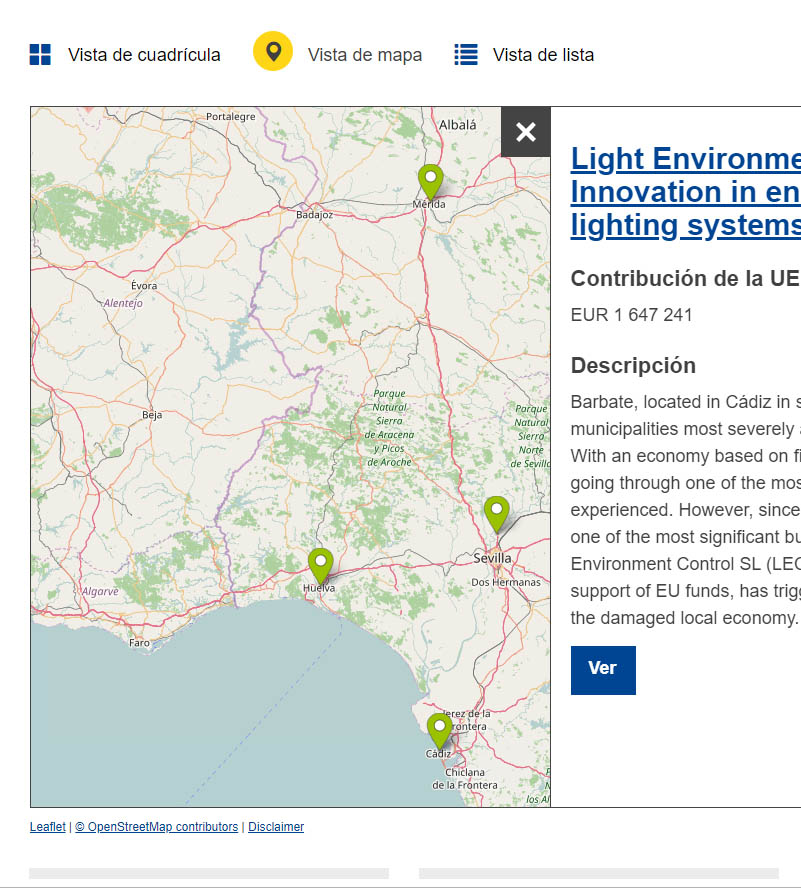The image size is (801, 888).
Task: Open the Light Environment project title link
Action: tap(685, 191)
